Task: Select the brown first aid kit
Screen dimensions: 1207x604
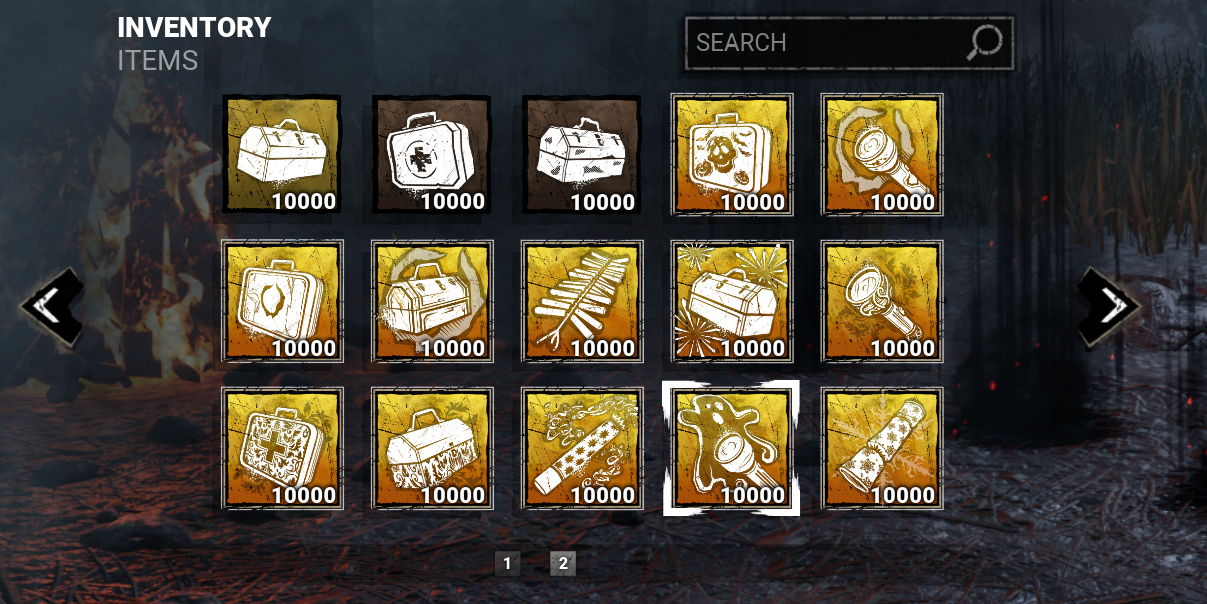Action: (431, 154)
